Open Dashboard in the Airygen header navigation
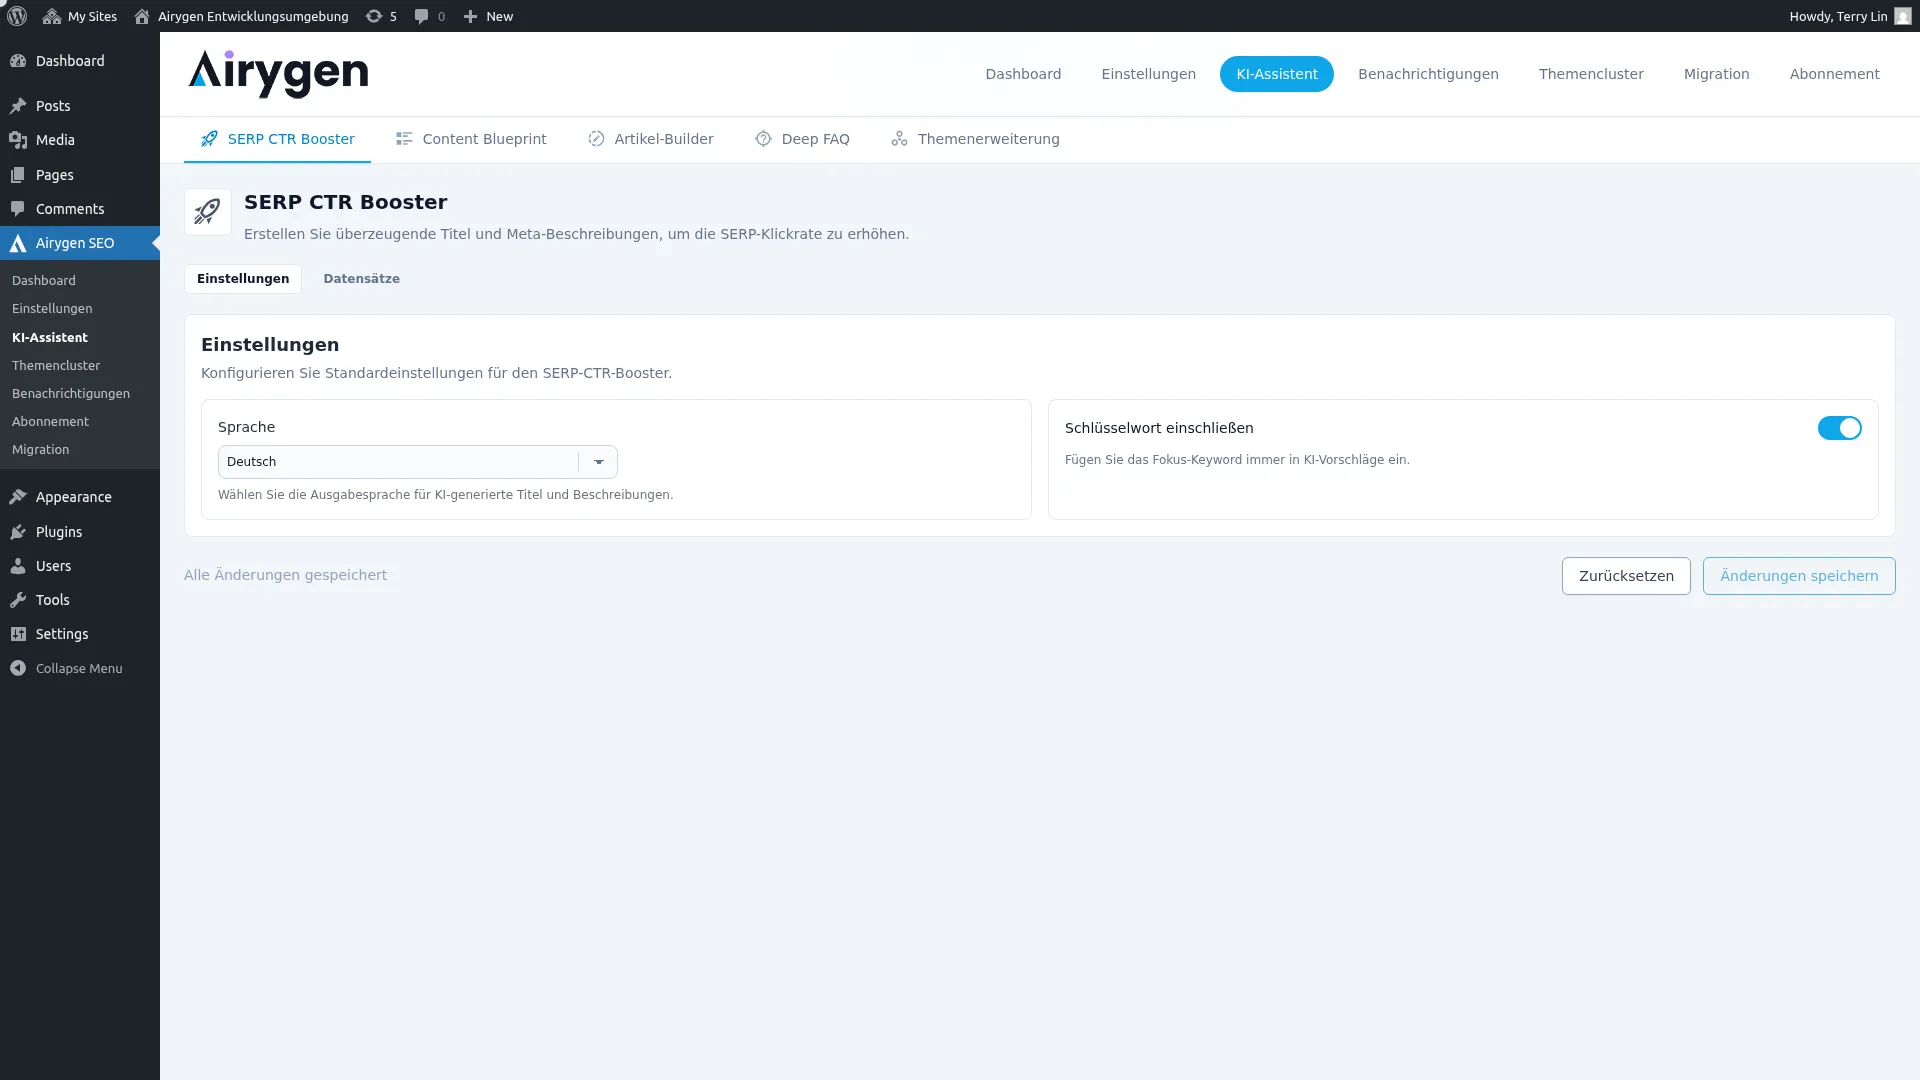 click(1023, 74)
